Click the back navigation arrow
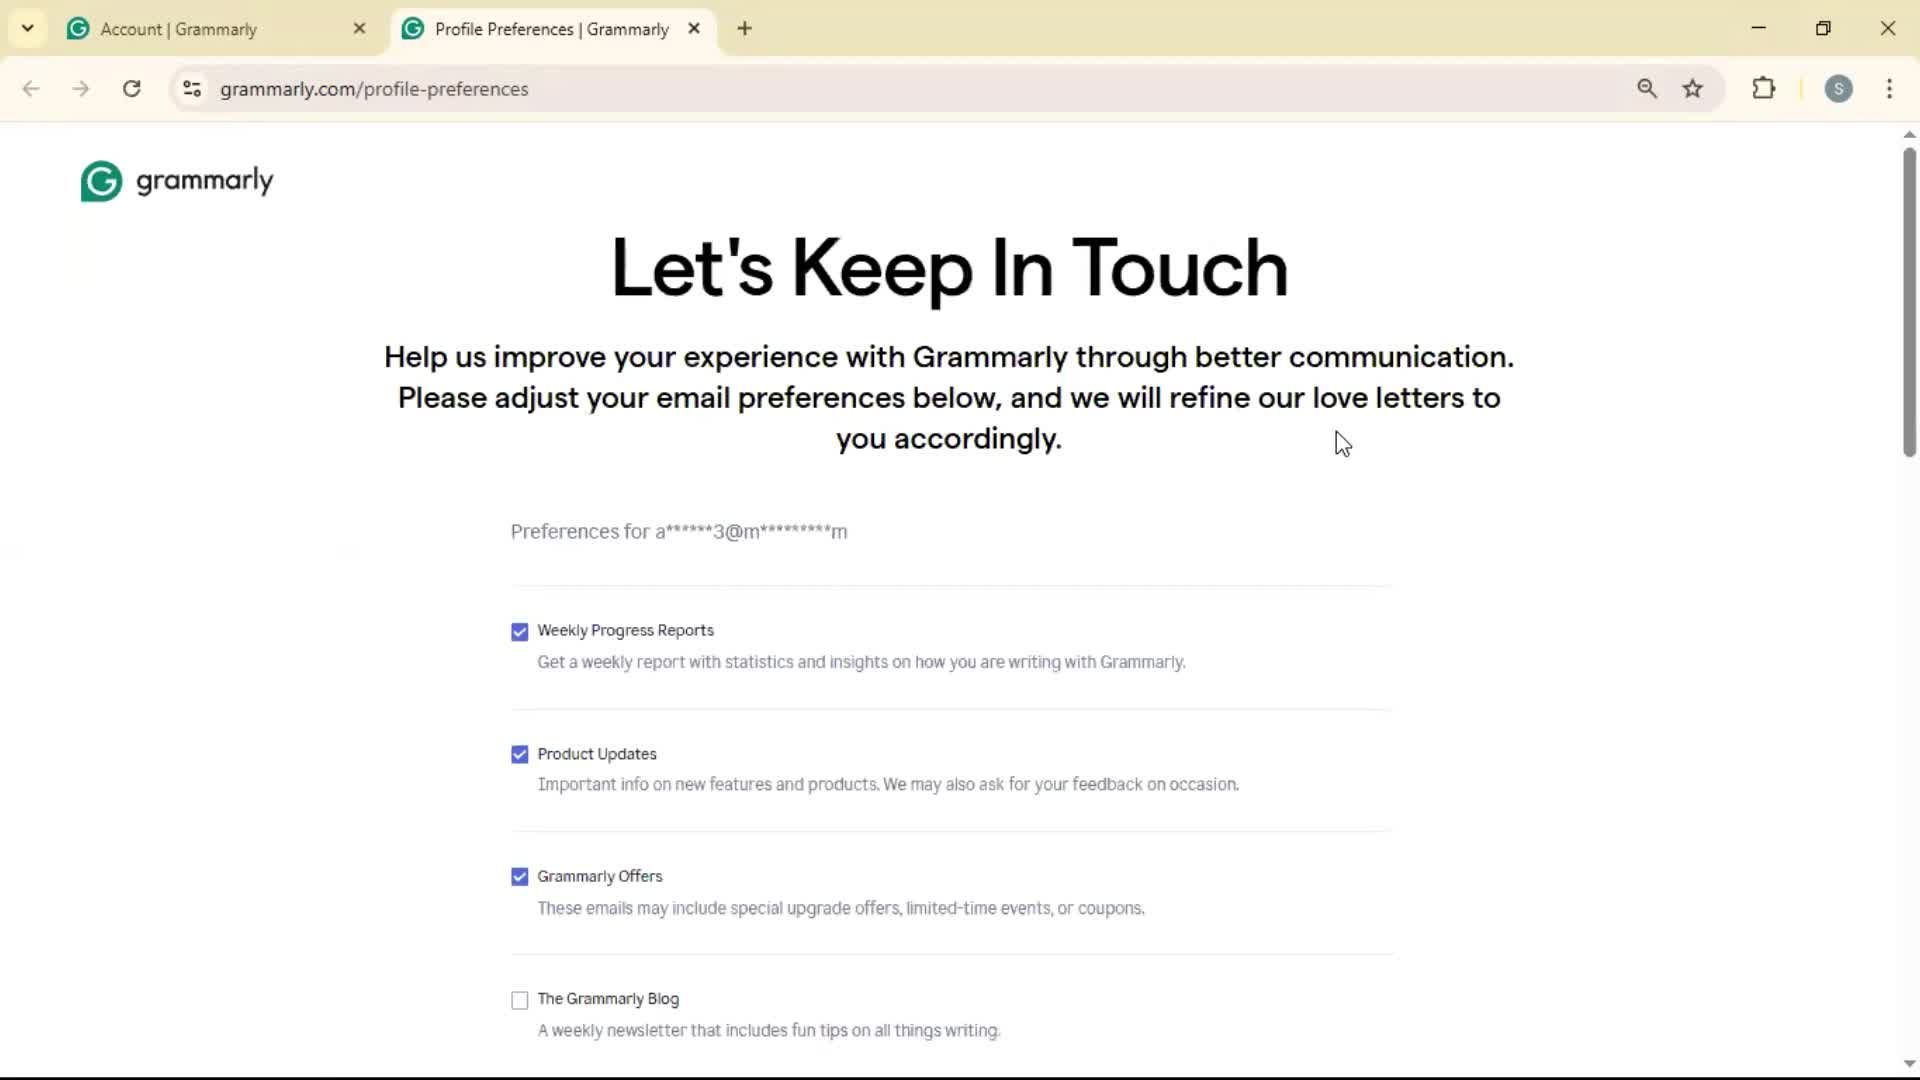The width and height of the screenshot is (1920, 1080). tap(31, 89)
